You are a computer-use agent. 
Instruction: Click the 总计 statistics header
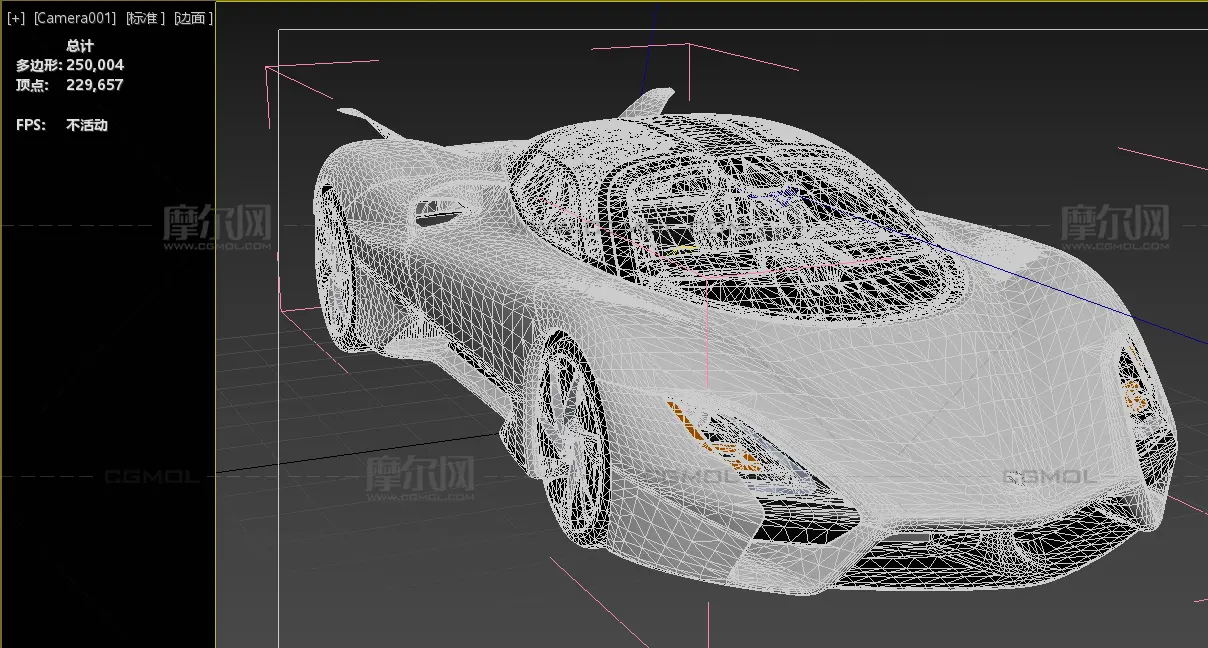(x=80, y=45)
